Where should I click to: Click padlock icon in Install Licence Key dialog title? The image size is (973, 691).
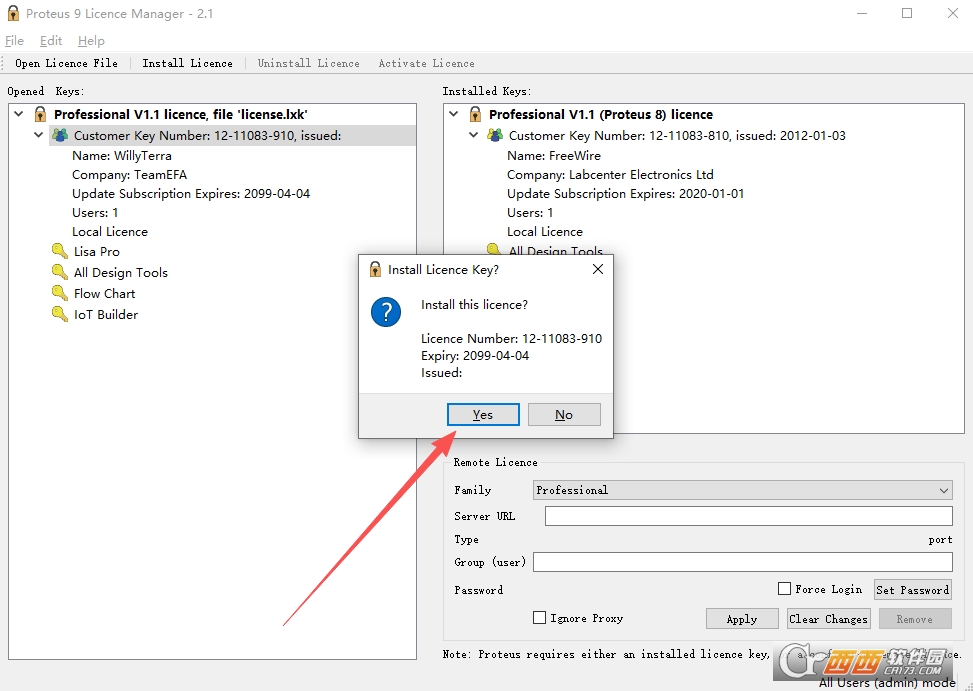375,269
